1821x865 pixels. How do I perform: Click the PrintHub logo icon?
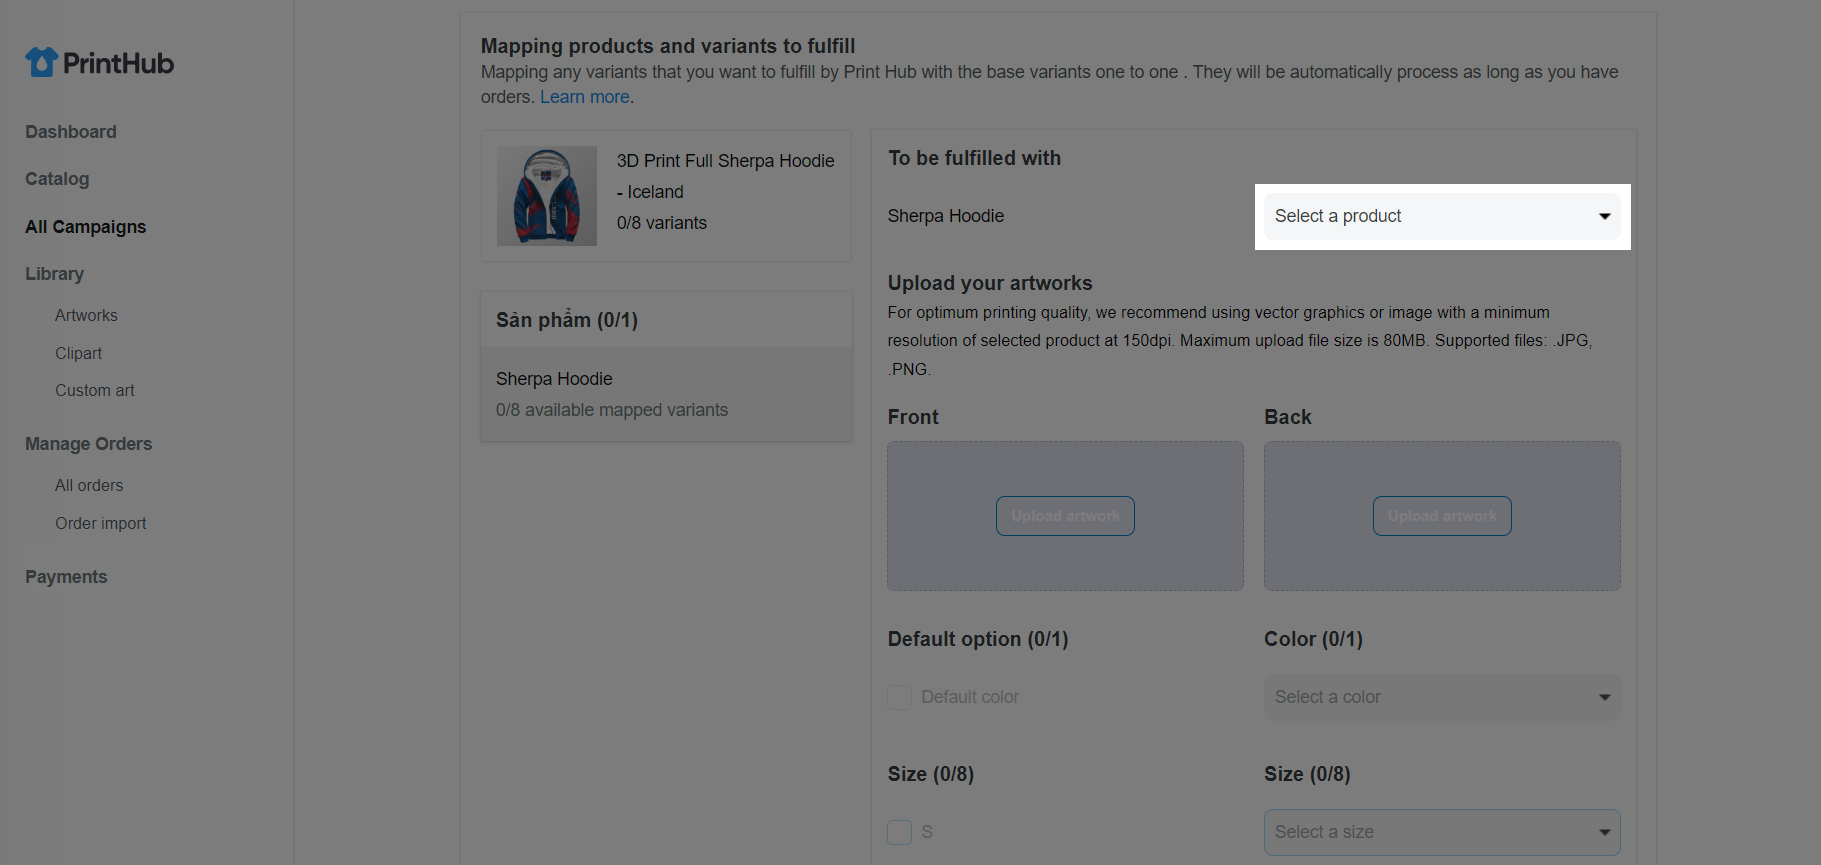click(41, 62)
